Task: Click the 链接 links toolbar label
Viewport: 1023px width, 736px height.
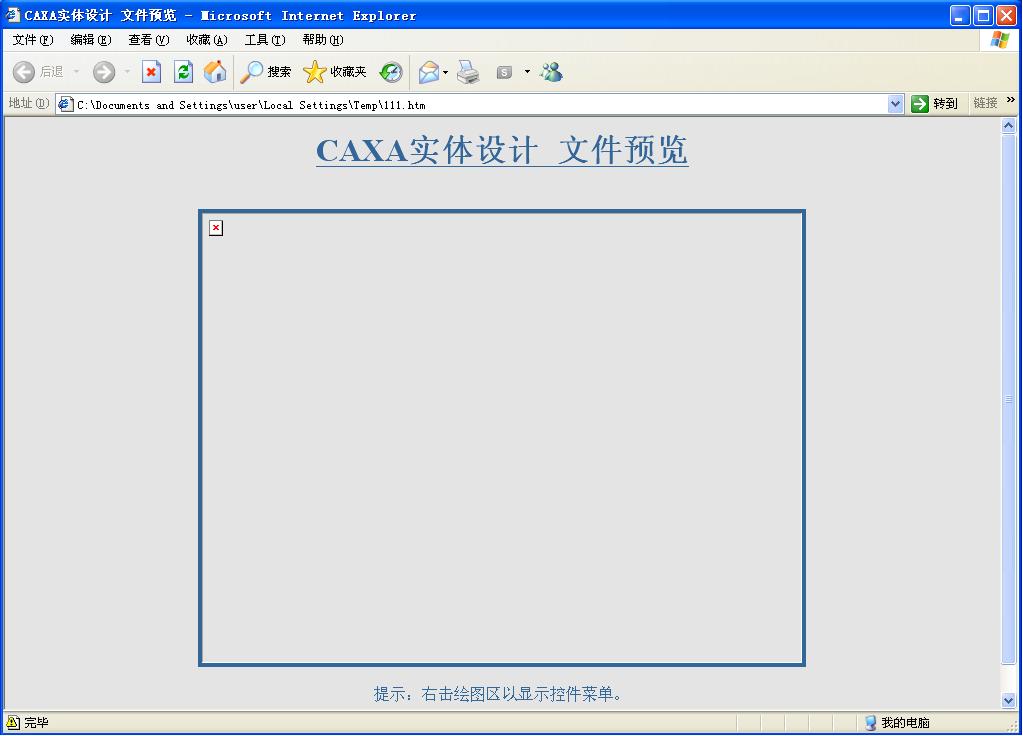Action: (985, 103)
